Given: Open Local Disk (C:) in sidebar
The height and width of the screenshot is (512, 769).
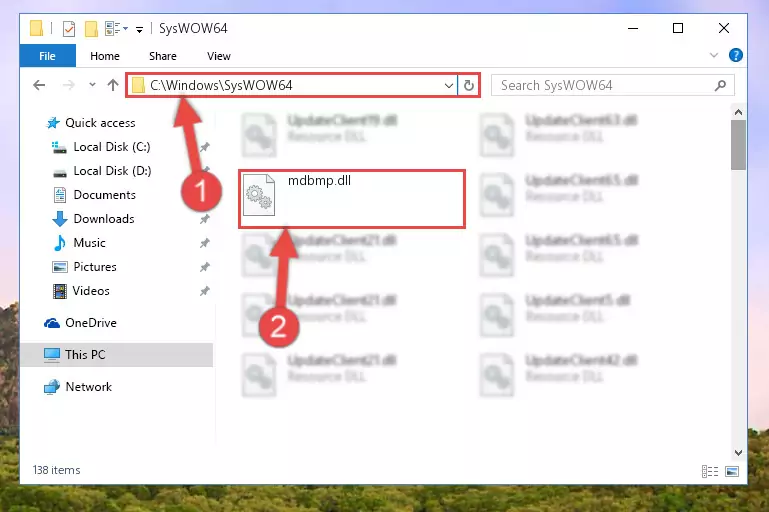Looking at the screenshot, I should click(x=112, y=147).
